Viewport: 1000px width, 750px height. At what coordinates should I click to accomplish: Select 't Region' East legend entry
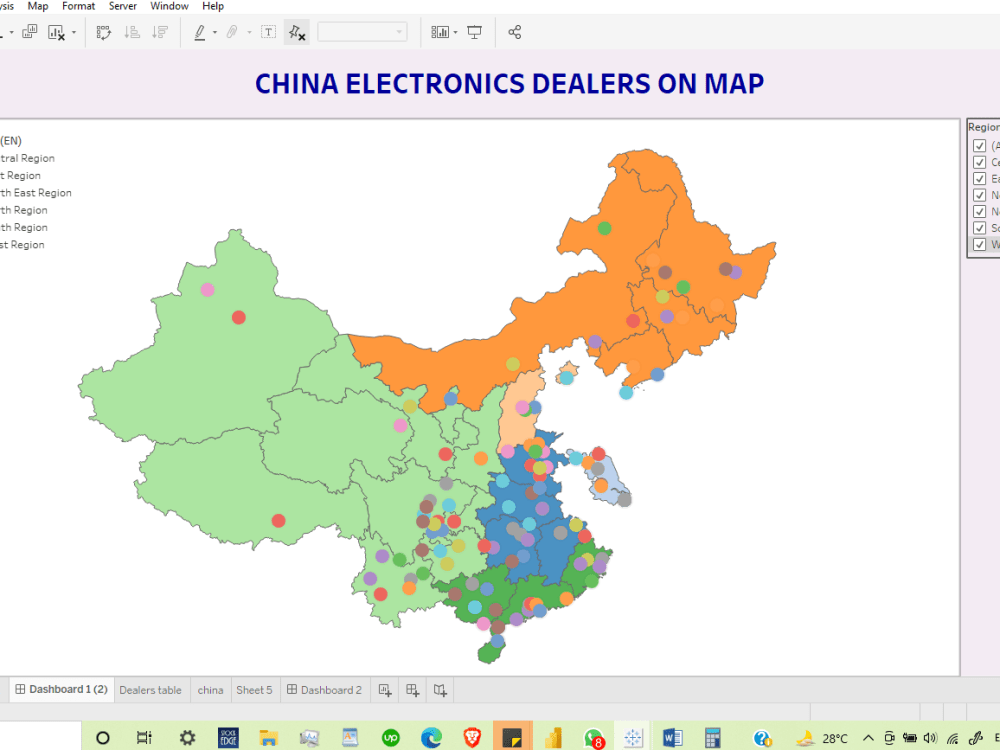coord(20,175)
